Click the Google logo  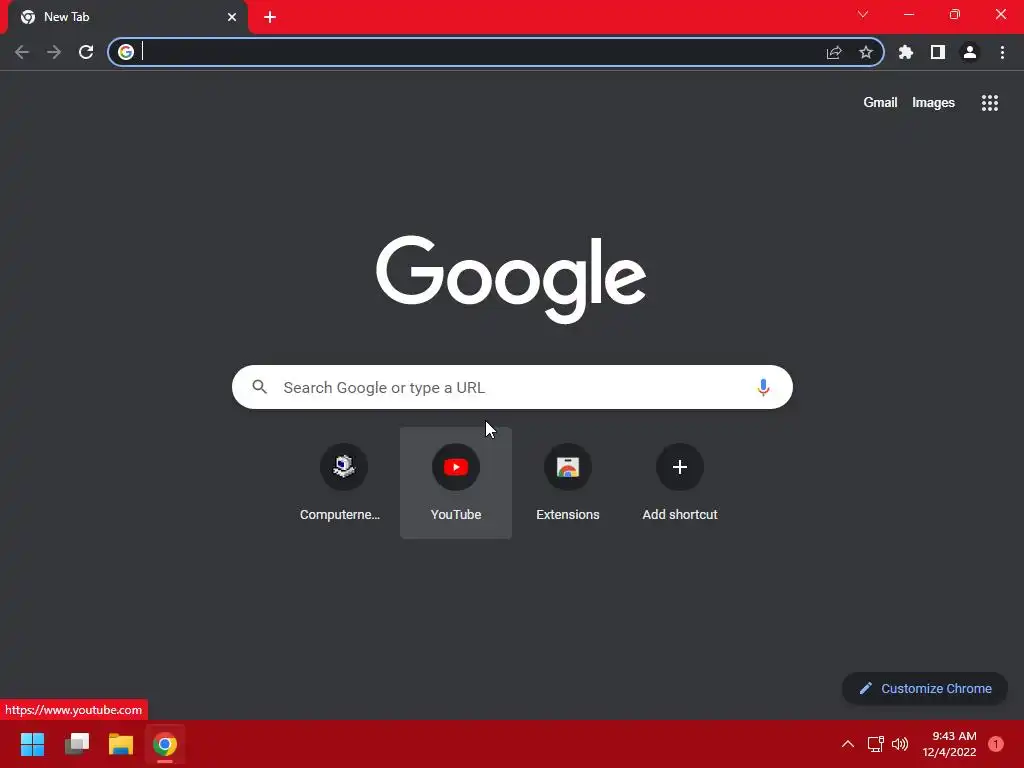pyautogui.click(x=511, y=279)
